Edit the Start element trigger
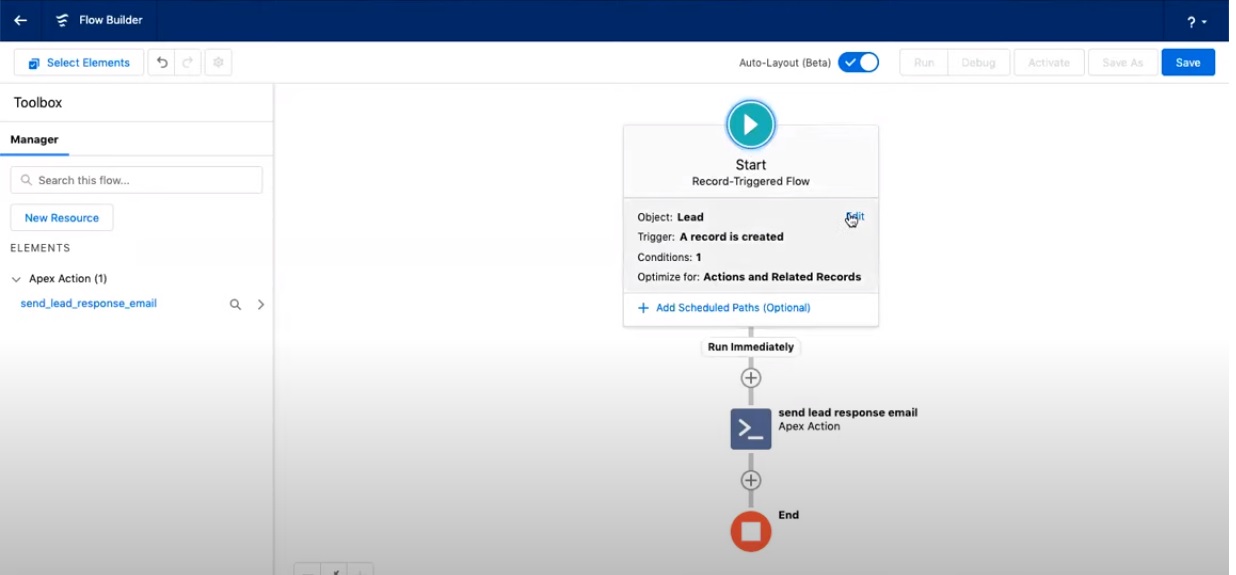This screenshot has width=1236, height=575. coord(855,217)
